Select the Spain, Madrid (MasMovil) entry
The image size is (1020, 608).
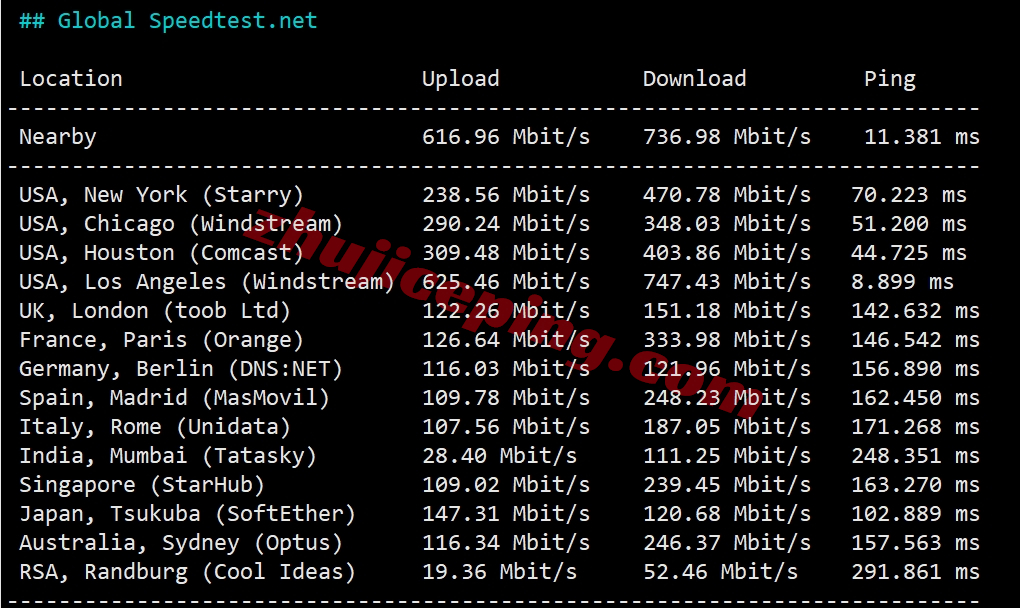[x=174, y=398]
